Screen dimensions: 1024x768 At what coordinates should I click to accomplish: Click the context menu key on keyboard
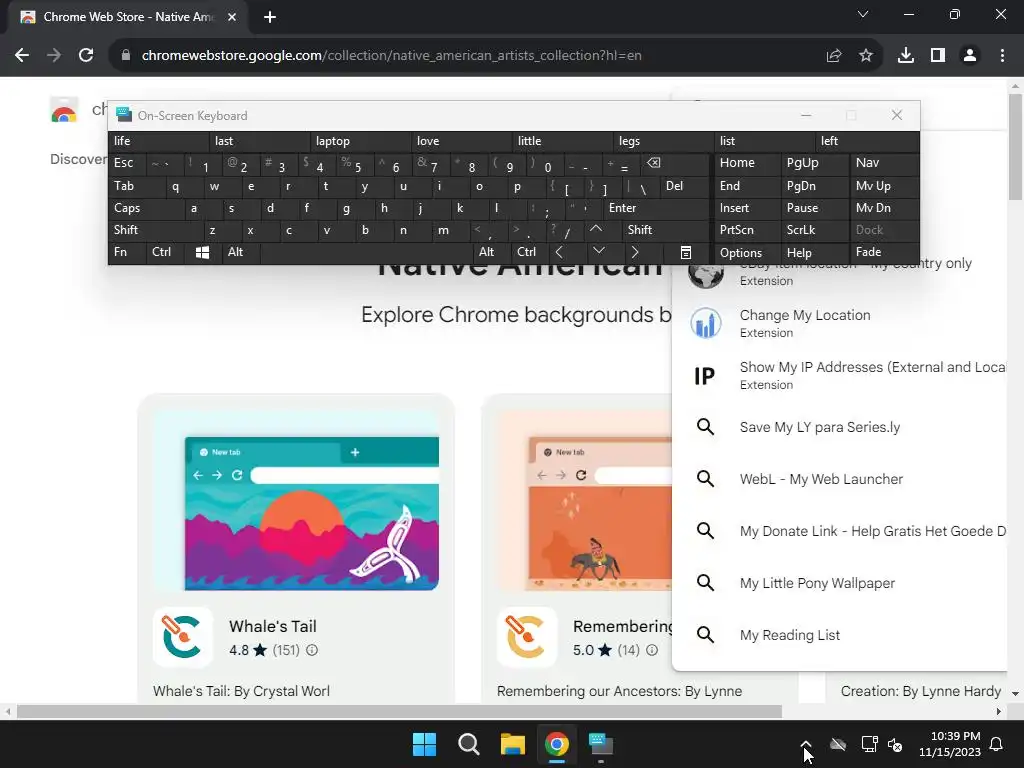(686, 252)
